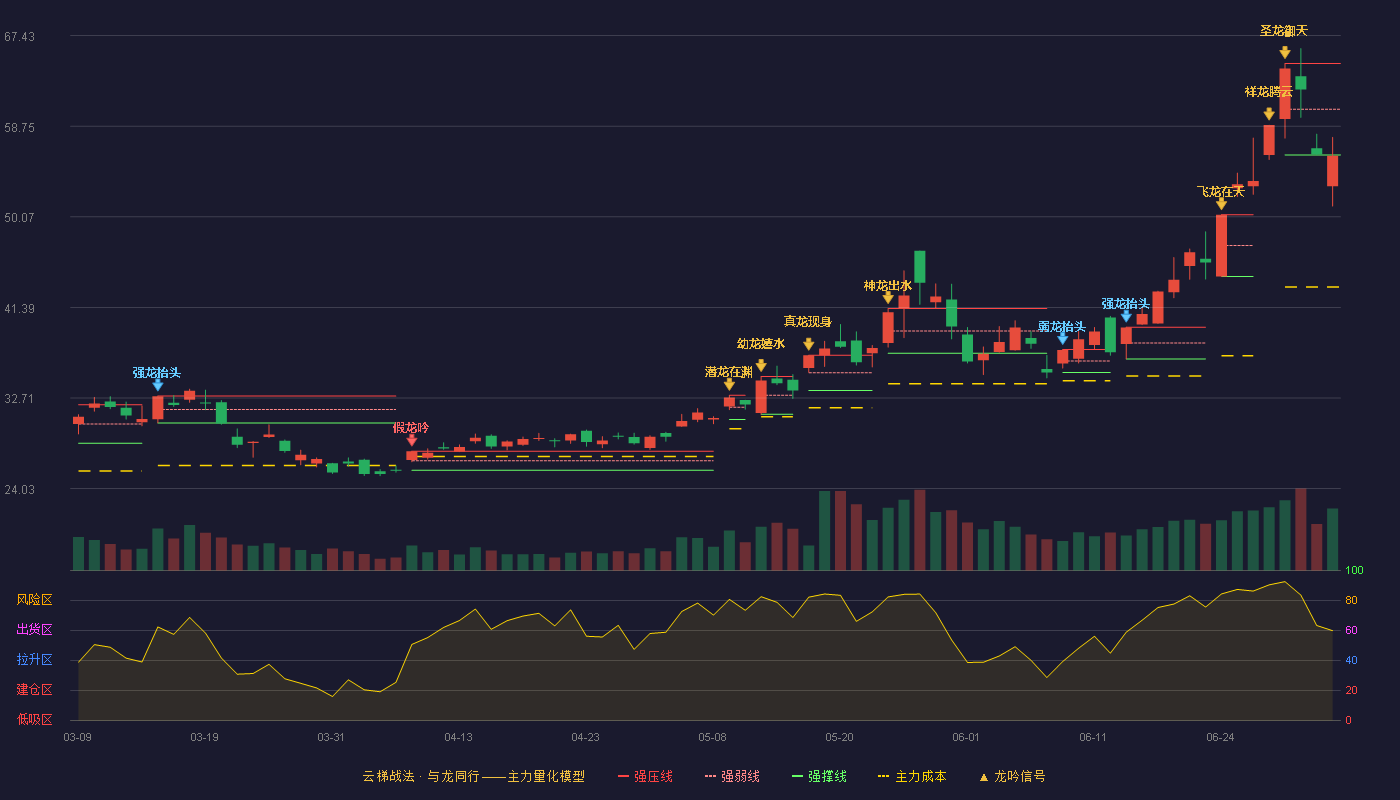This screenshot has height=800, width=1400.
Task: Click the yellow arrow under the 真龙现身 label
Action: click(809, 344)
